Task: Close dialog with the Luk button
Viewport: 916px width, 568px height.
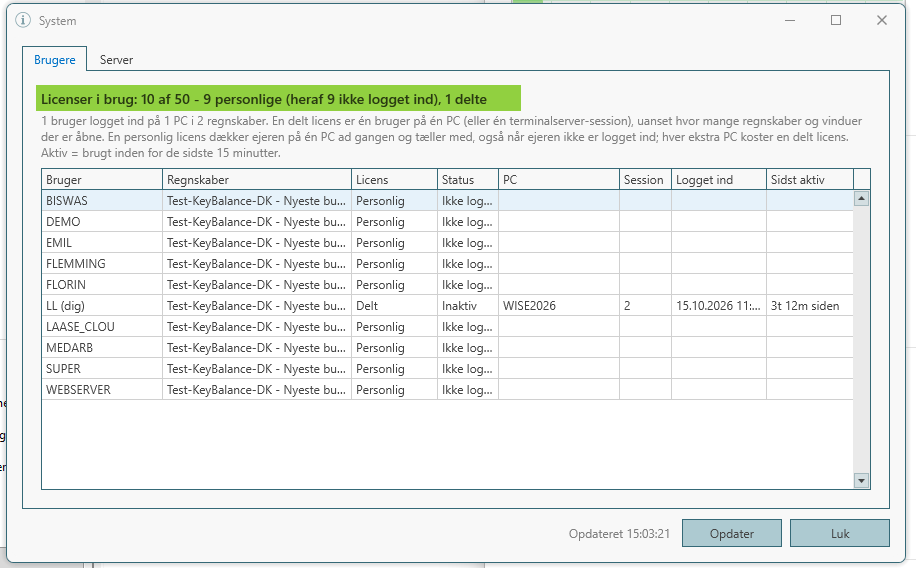Action: pos(839,534)
